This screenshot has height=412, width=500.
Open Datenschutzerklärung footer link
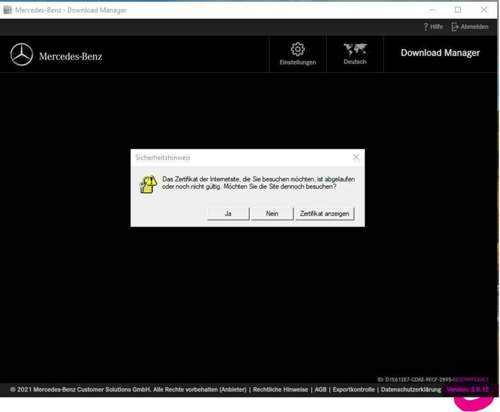(411, 389)
